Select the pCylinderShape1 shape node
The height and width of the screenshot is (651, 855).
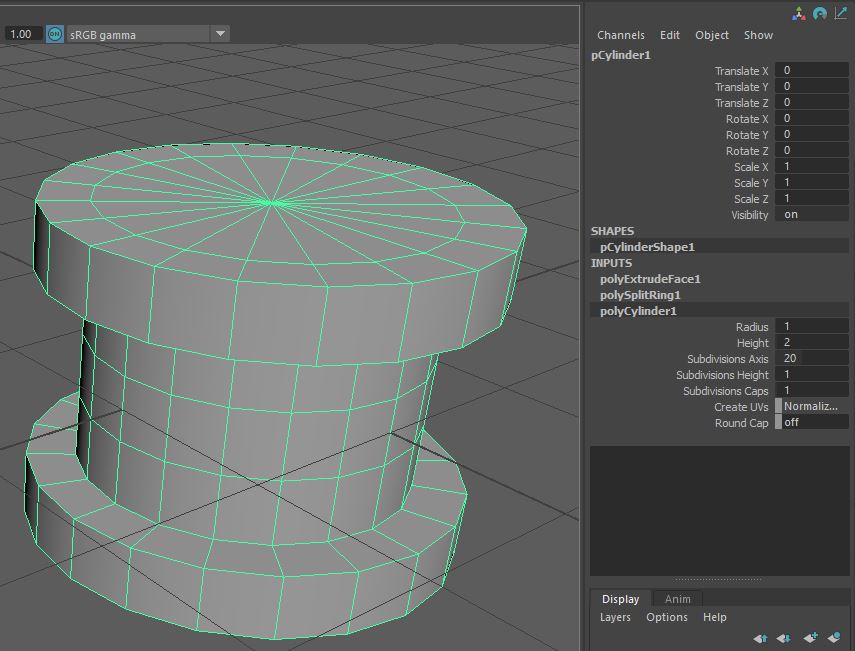(647, 247)
